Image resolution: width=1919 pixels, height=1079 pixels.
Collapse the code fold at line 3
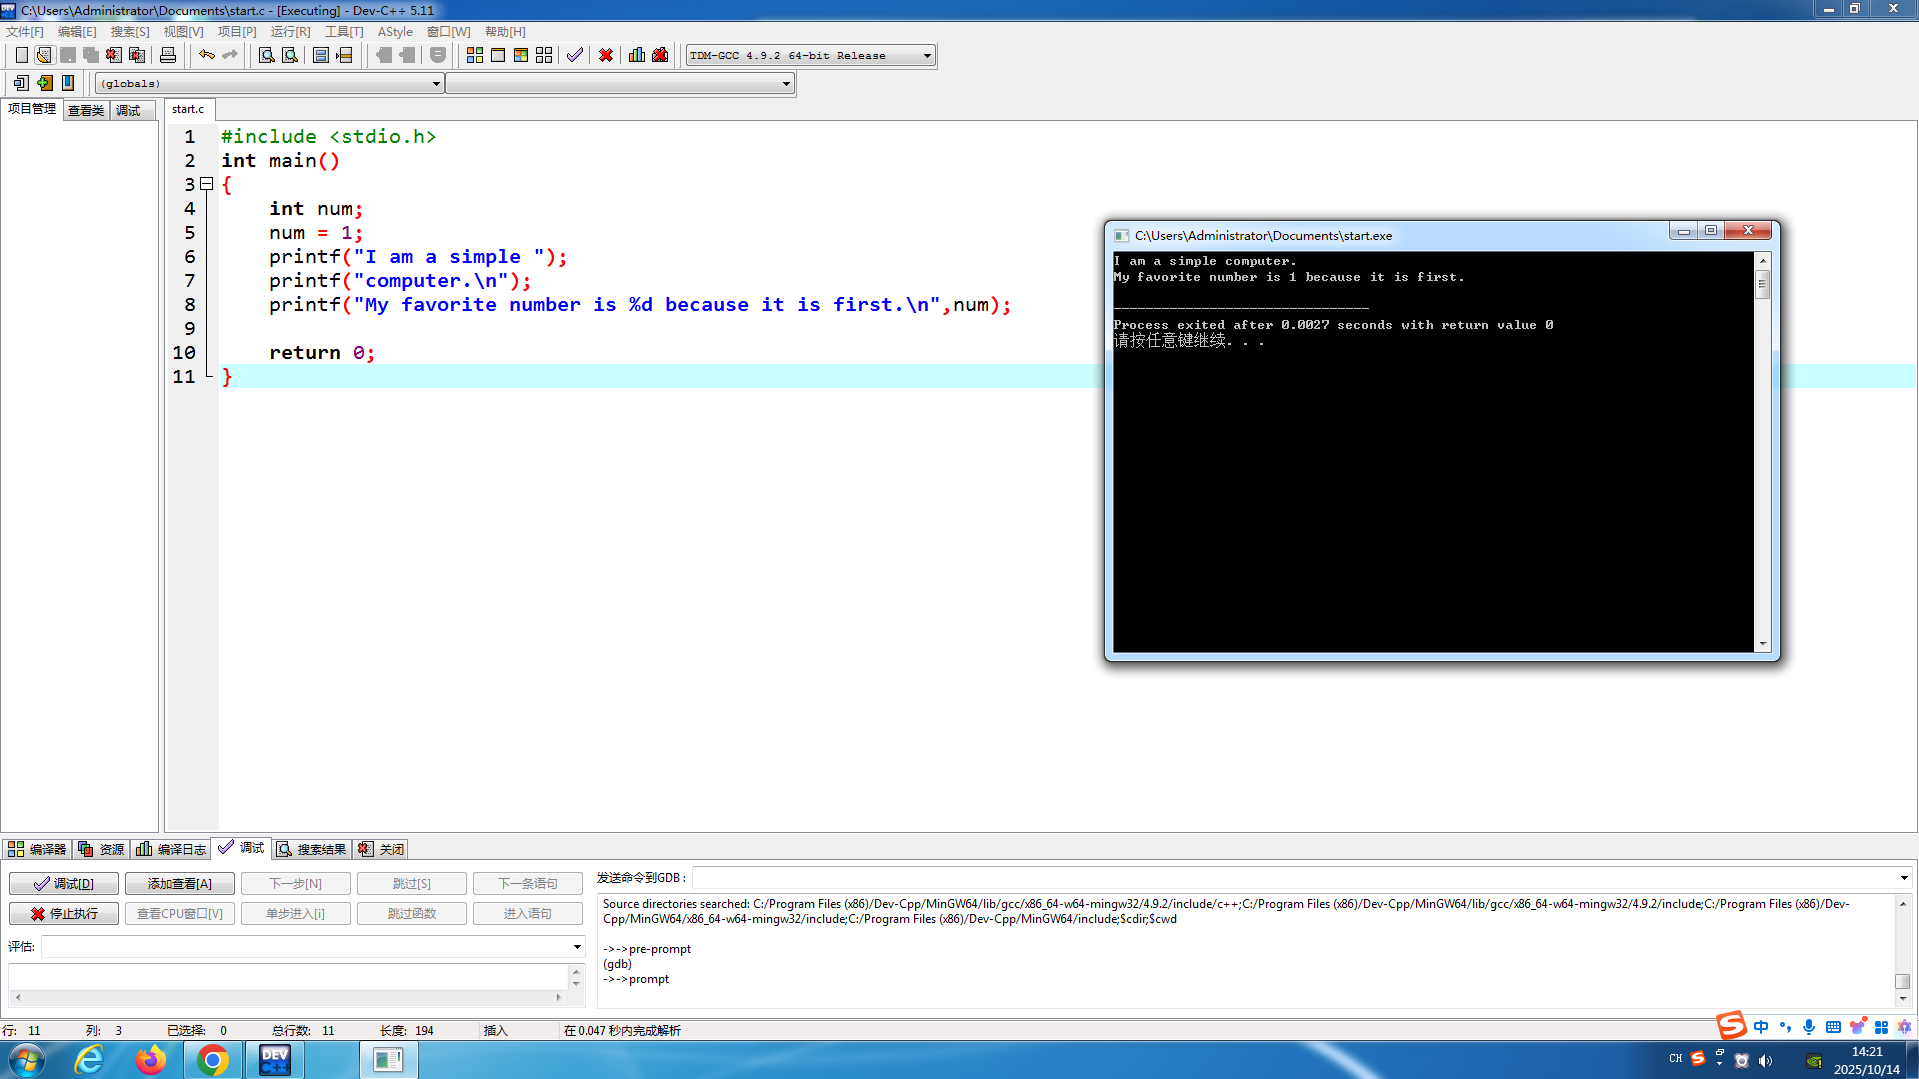(207, 184)
